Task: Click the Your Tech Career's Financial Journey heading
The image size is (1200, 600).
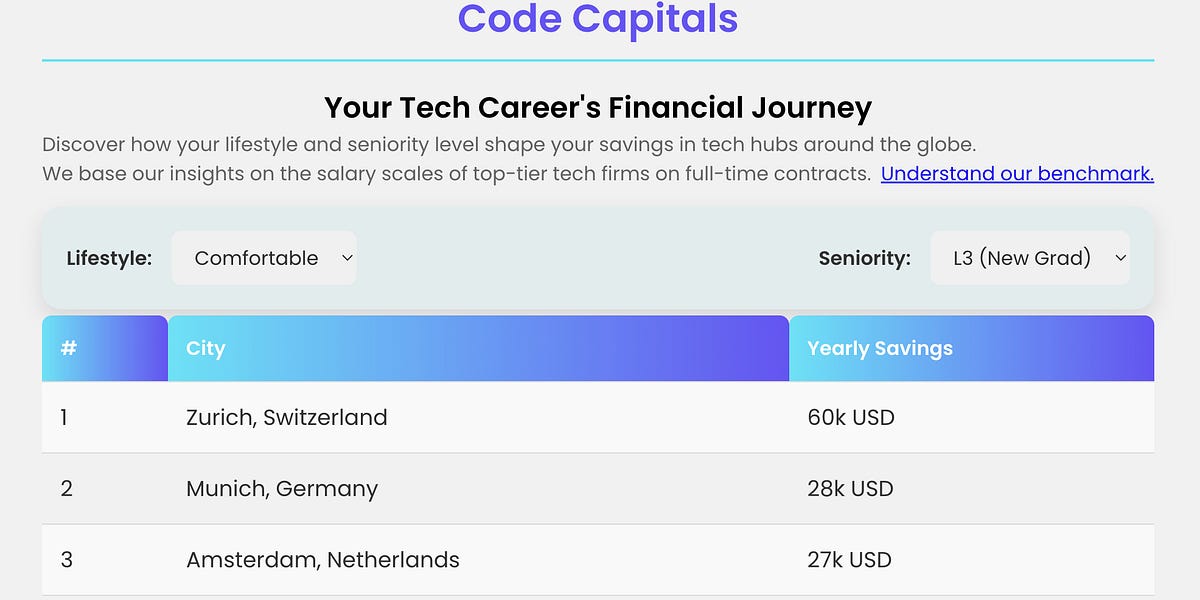Action: (597, 107)
